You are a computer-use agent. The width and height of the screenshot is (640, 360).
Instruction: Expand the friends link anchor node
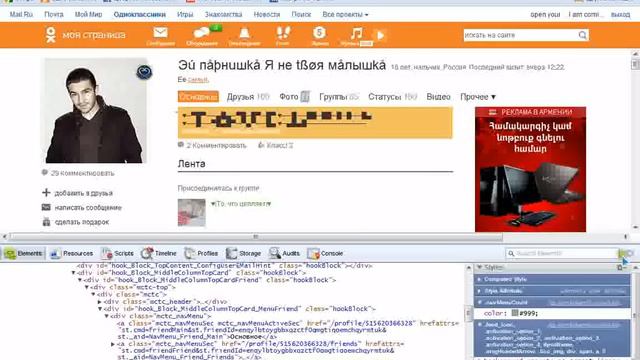point(113,344)
